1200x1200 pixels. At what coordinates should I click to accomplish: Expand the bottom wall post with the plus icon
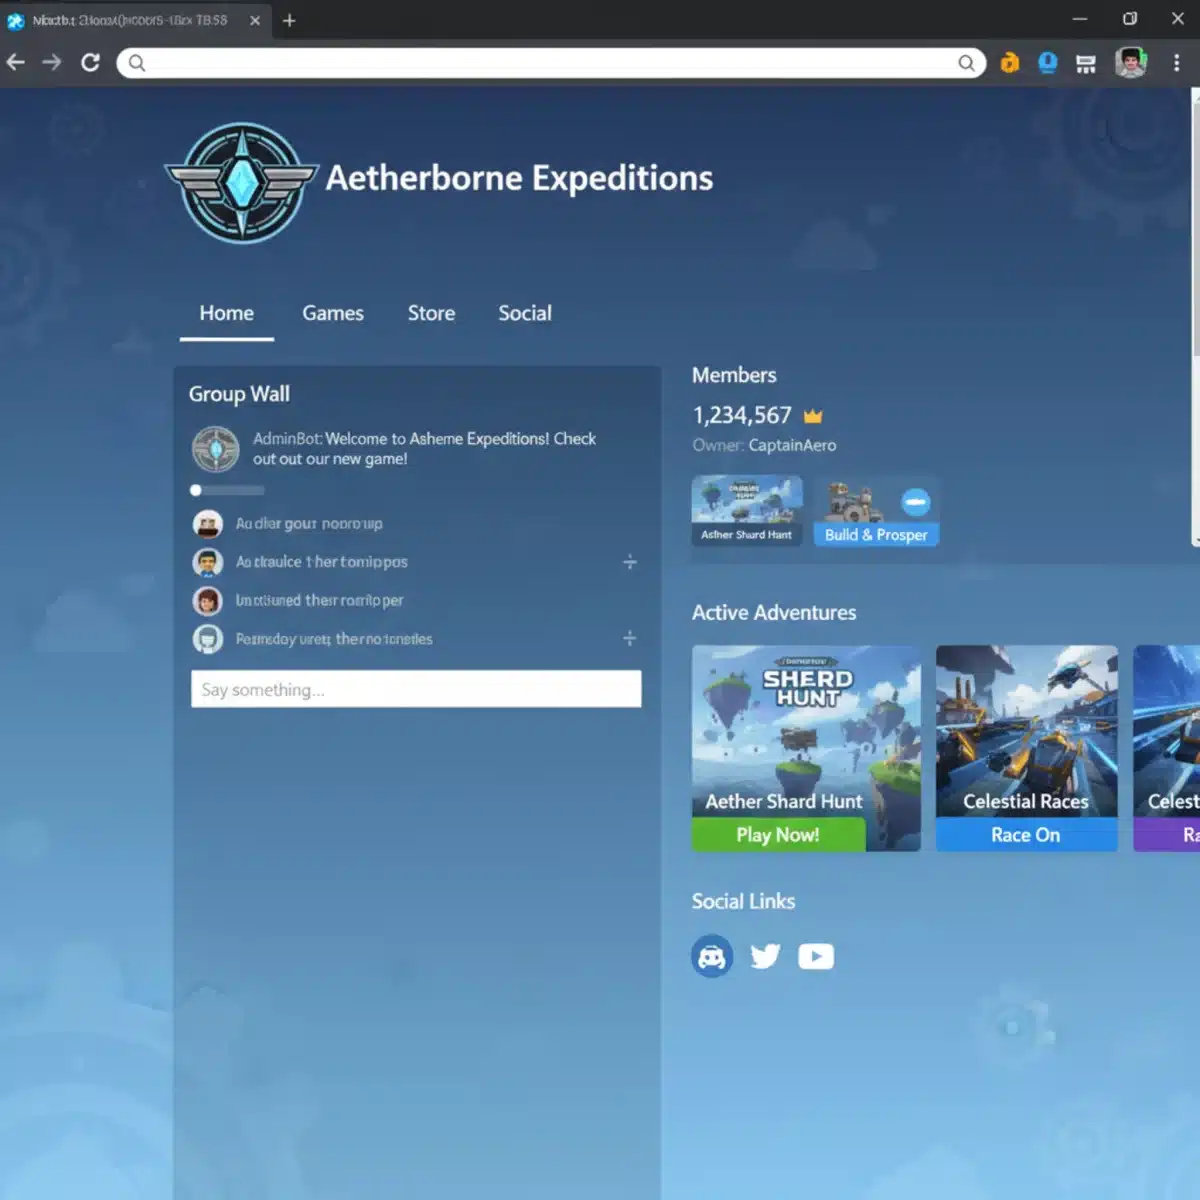[x=630, y=637]
